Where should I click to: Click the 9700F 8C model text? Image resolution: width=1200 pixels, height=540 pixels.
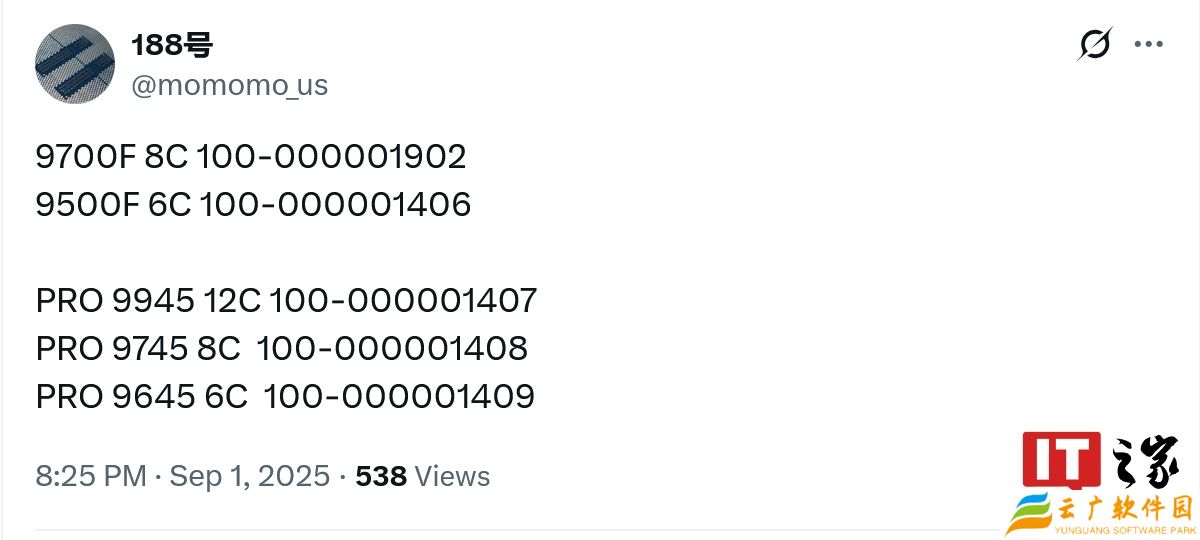click(112, 157)
